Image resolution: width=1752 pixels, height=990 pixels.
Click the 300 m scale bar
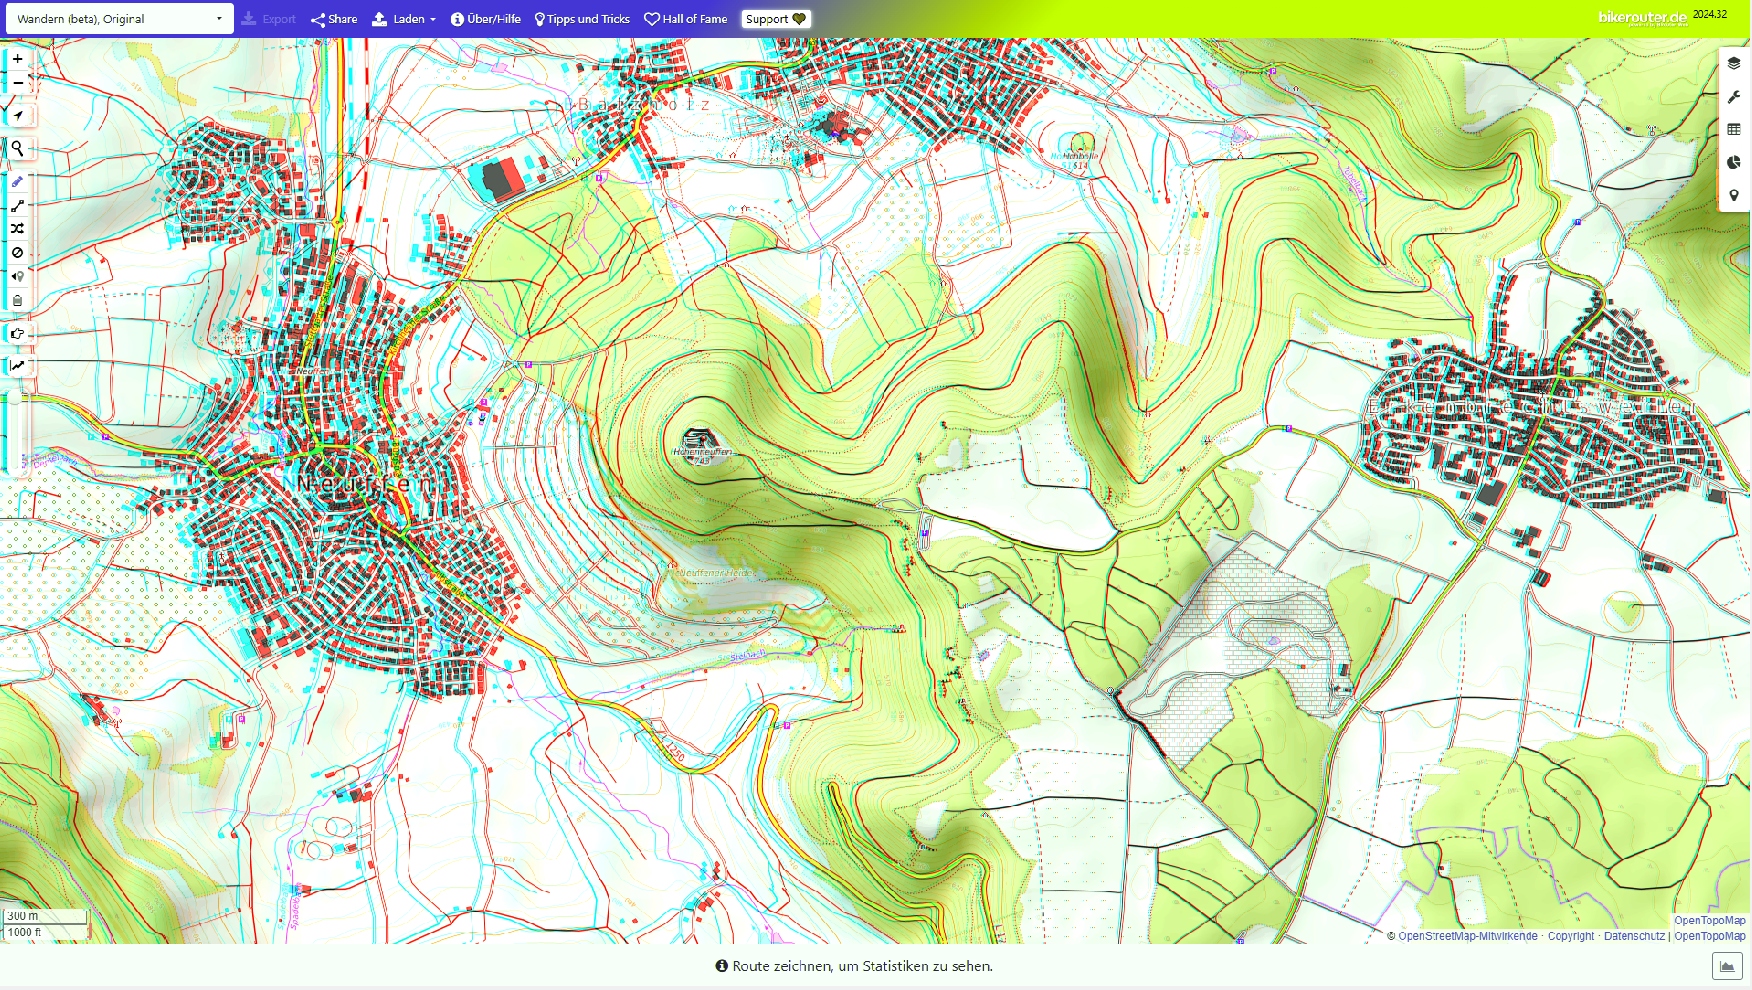[45, 916]
